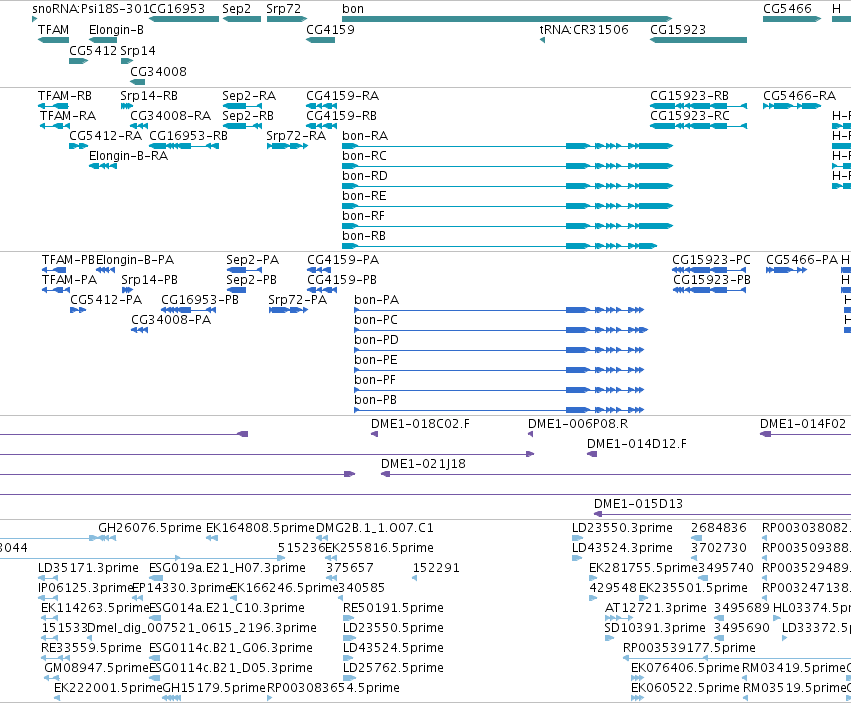Click the LD25762.5prime EST label
851x703 pixels.
coord(393,668)
